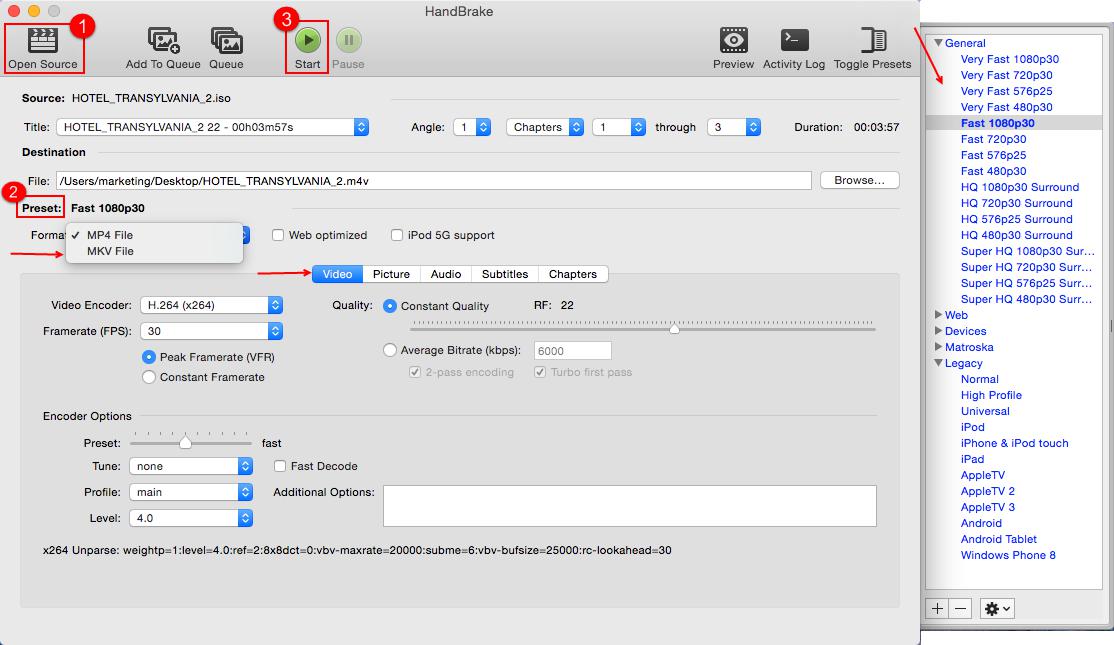Select the High Profile legacy preset

991,395
